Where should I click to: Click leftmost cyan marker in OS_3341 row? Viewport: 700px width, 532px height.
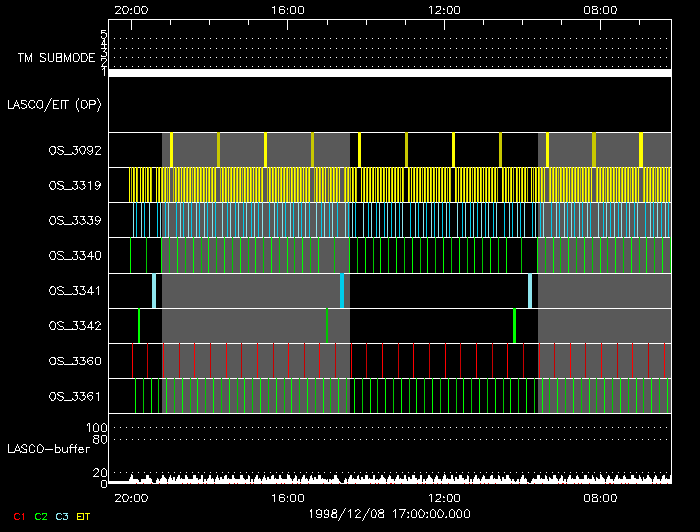click(x=154, y=290)
